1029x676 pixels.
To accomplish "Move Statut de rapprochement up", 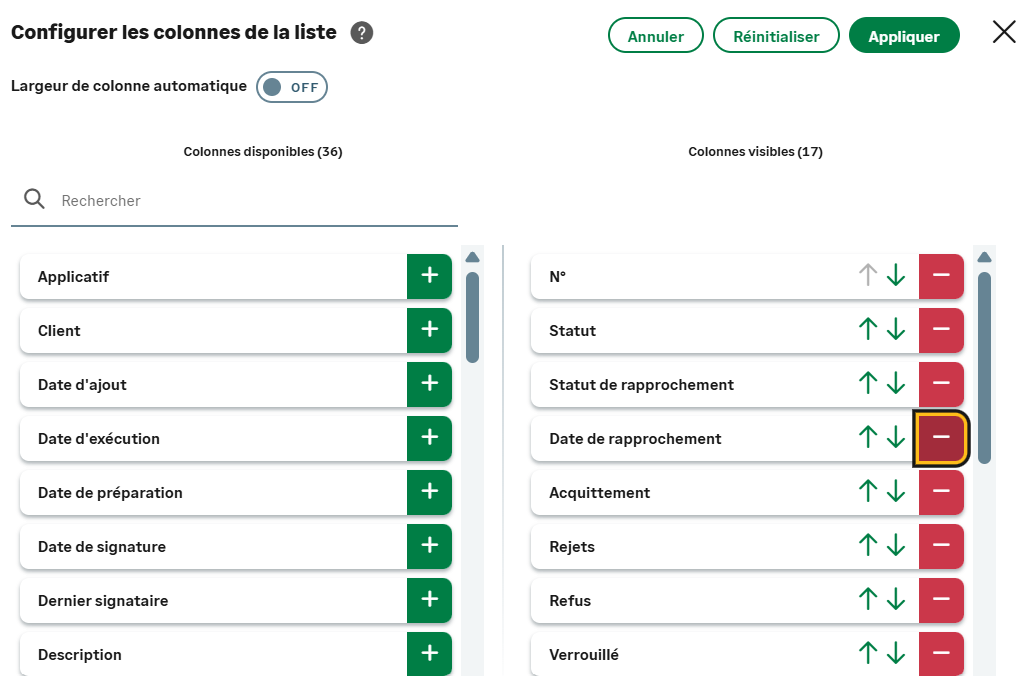I will pos(868,384).
